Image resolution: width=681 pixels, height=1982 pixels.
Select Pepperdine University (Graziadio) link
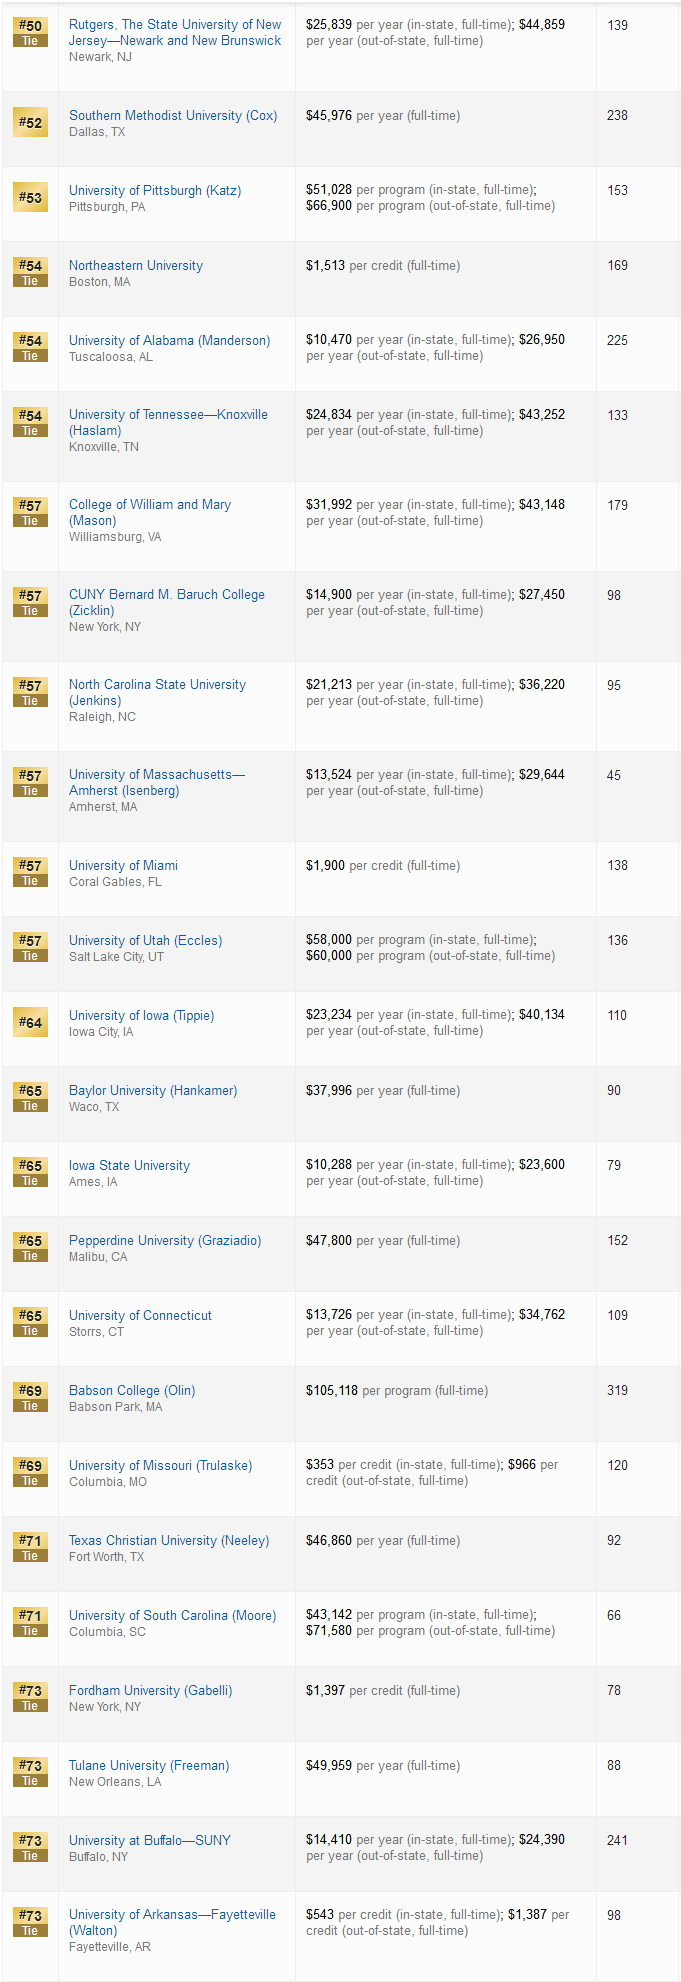point(165,1241)
